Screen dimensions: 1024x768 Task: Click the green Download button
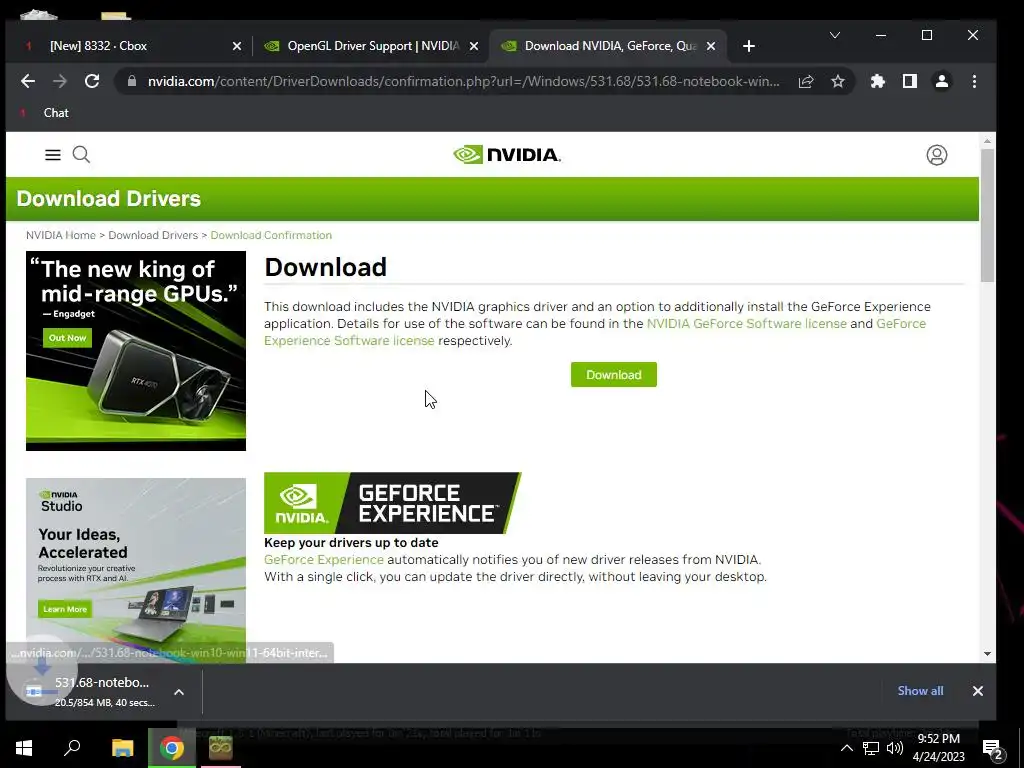(x=614, y=375)
